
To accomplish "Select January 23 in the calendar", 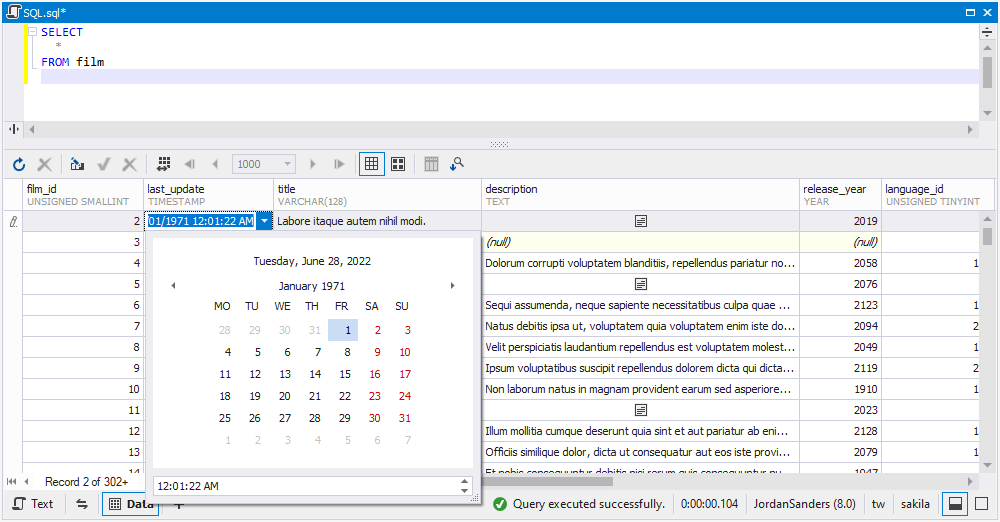I will [374, 396].
